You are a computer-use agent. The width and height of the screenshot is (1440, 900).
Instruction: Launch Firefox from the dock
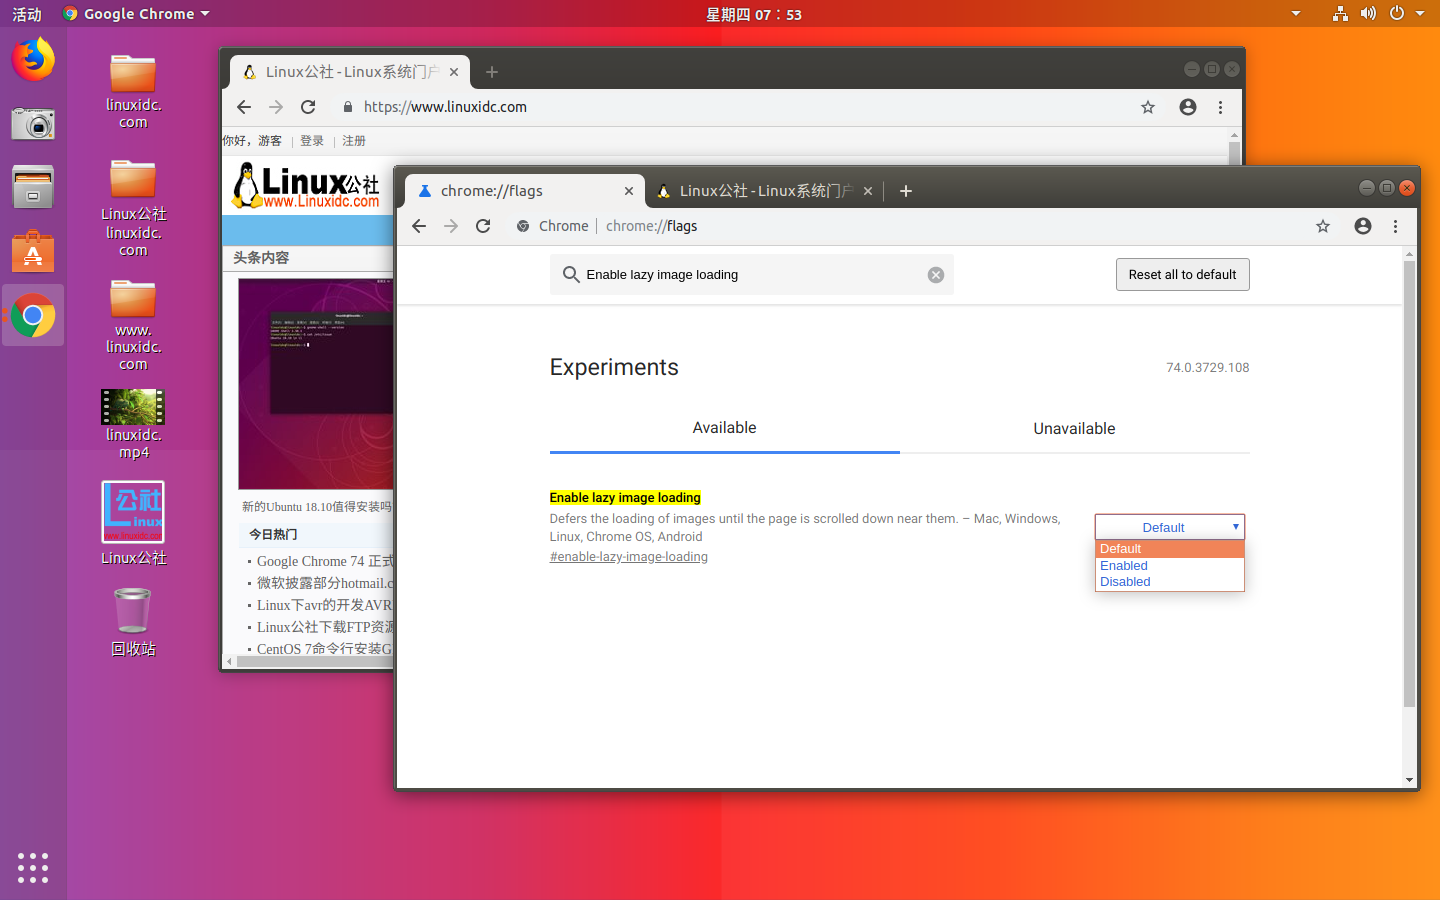[33, 60]
